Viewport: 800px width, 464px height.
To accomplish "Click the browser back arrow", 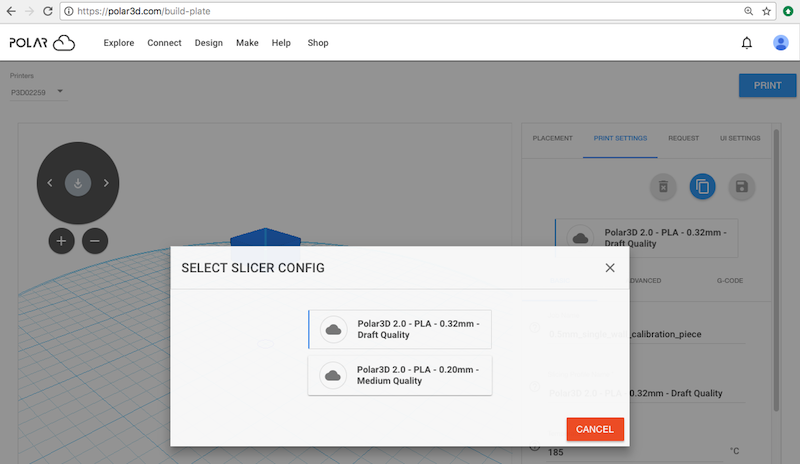I will pos(11,11).
